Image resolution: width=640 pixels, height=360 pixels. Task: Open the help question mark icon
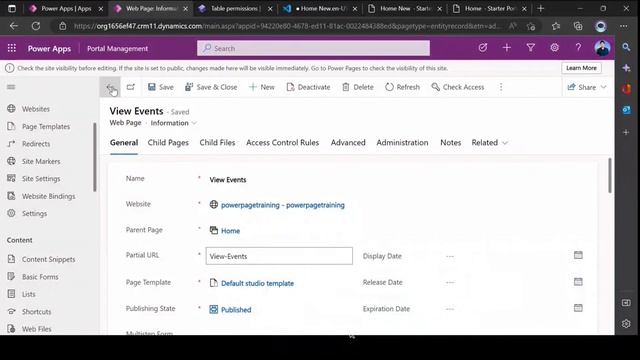578,48
